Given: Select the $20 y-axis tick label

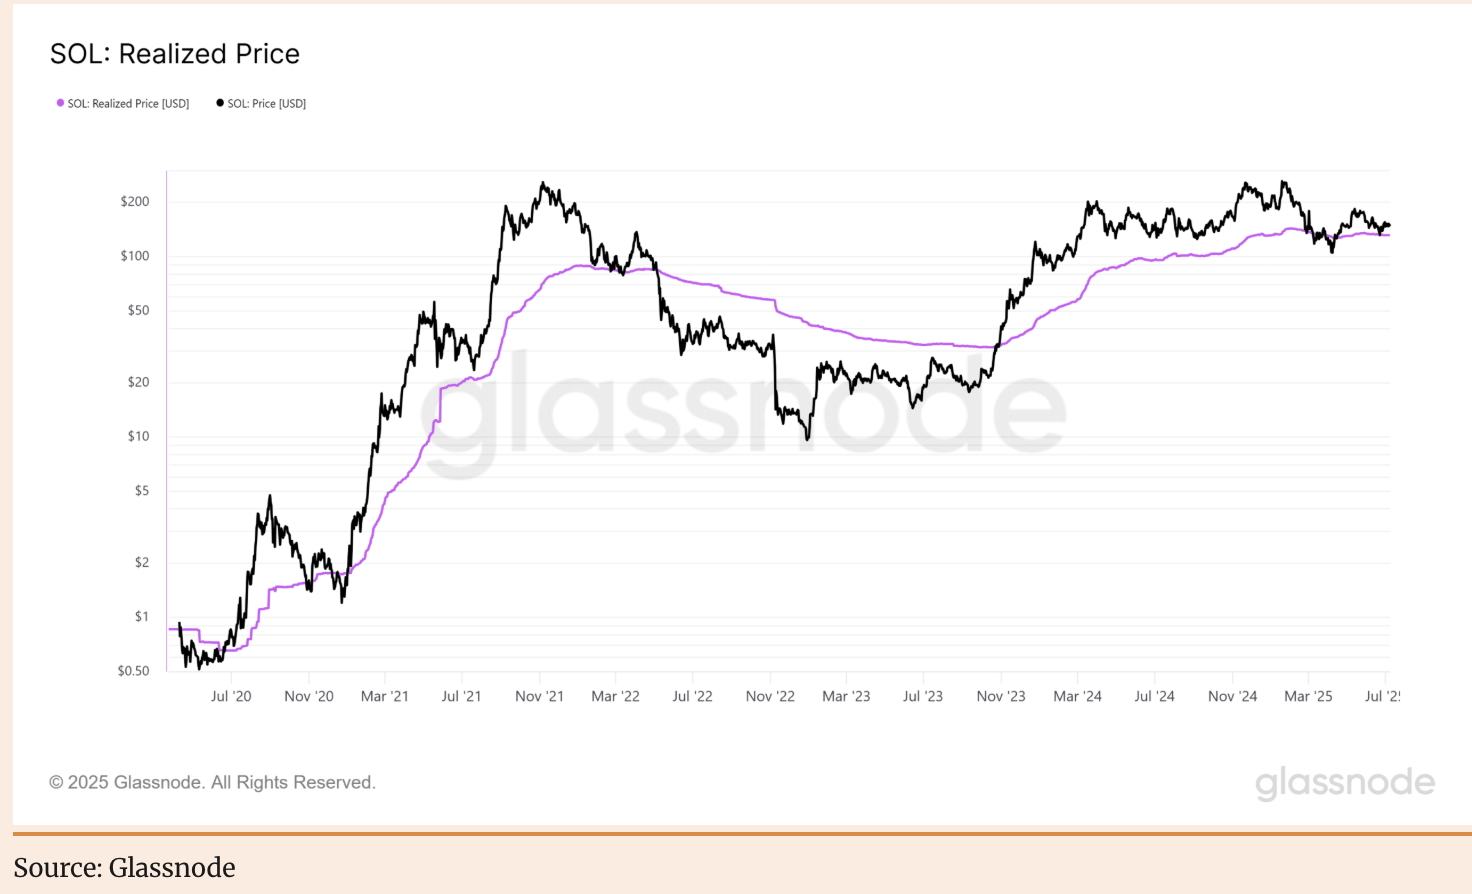Looking at the screenshot, I should tap(138, 382).
